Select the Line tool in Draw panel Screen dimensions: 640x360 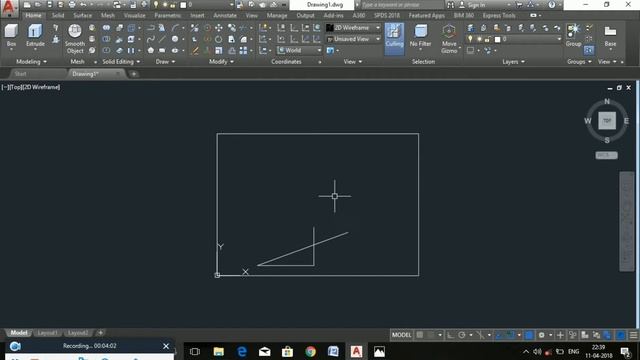162,39
